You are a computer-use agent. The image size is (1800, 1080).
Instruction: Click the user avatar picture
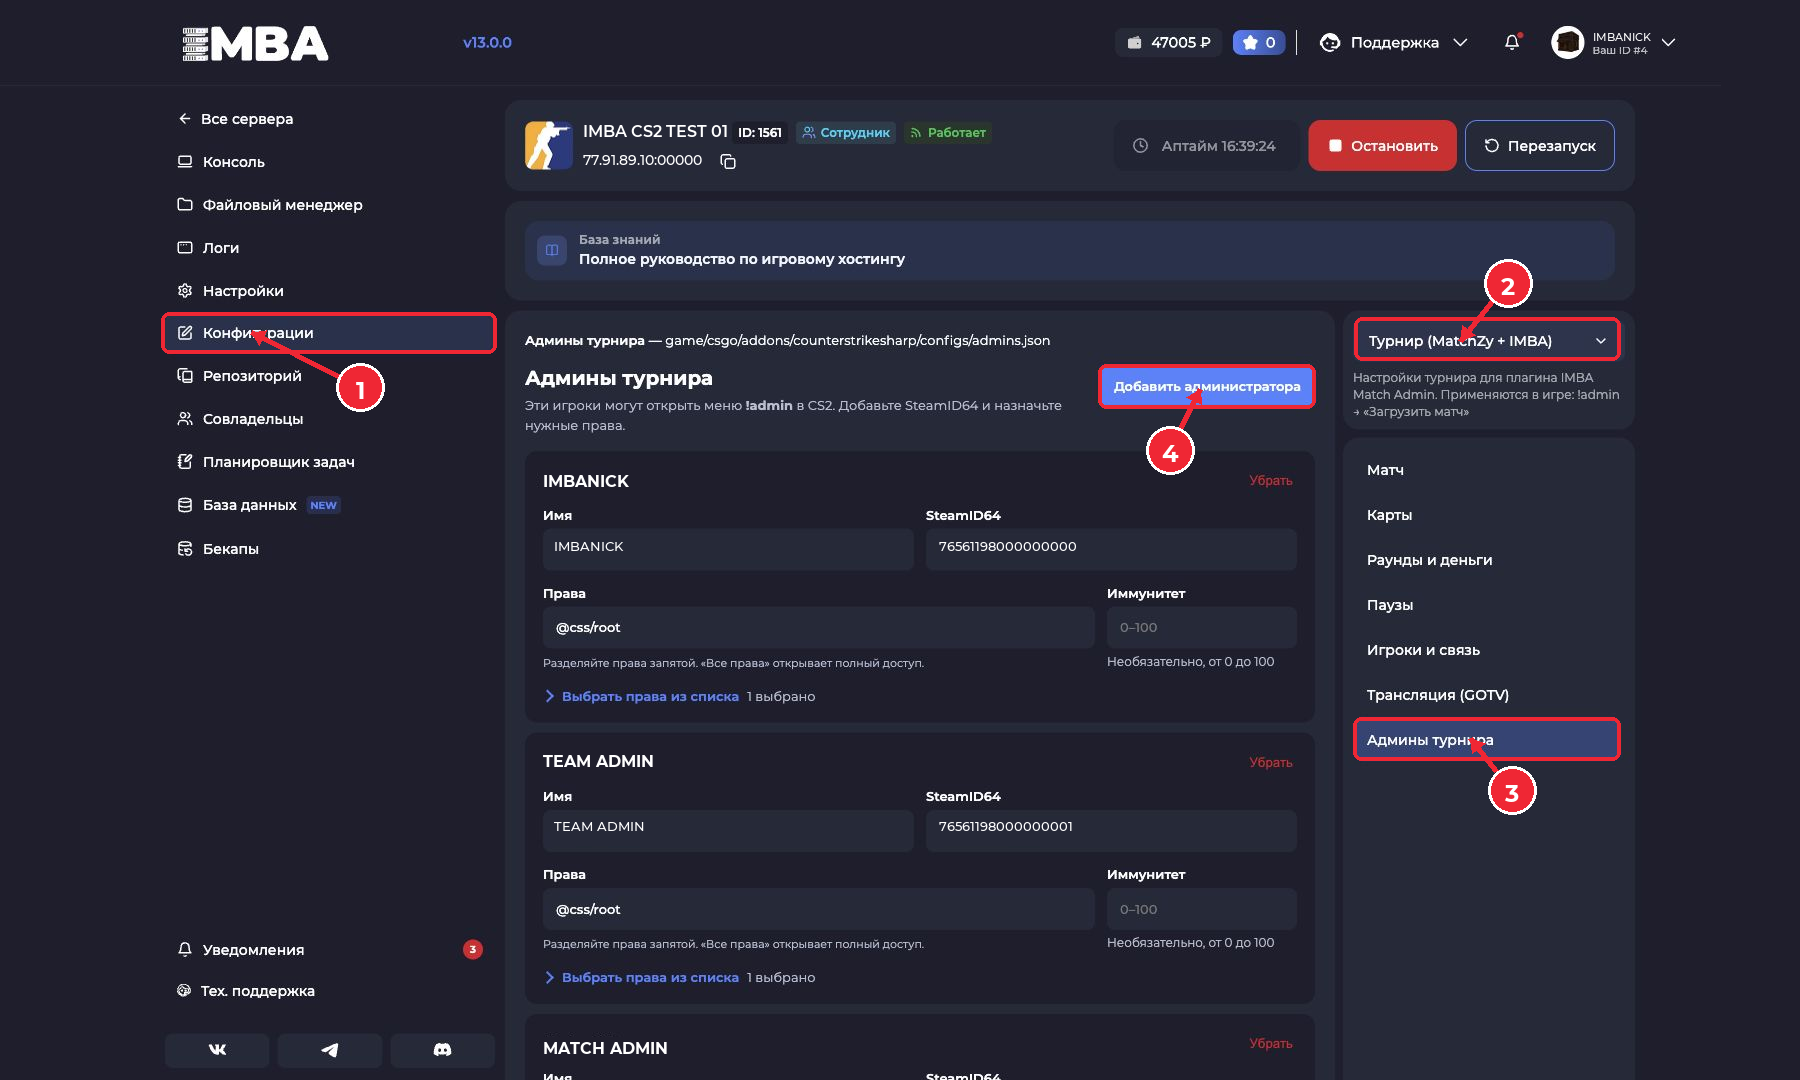click(1567, 42)
